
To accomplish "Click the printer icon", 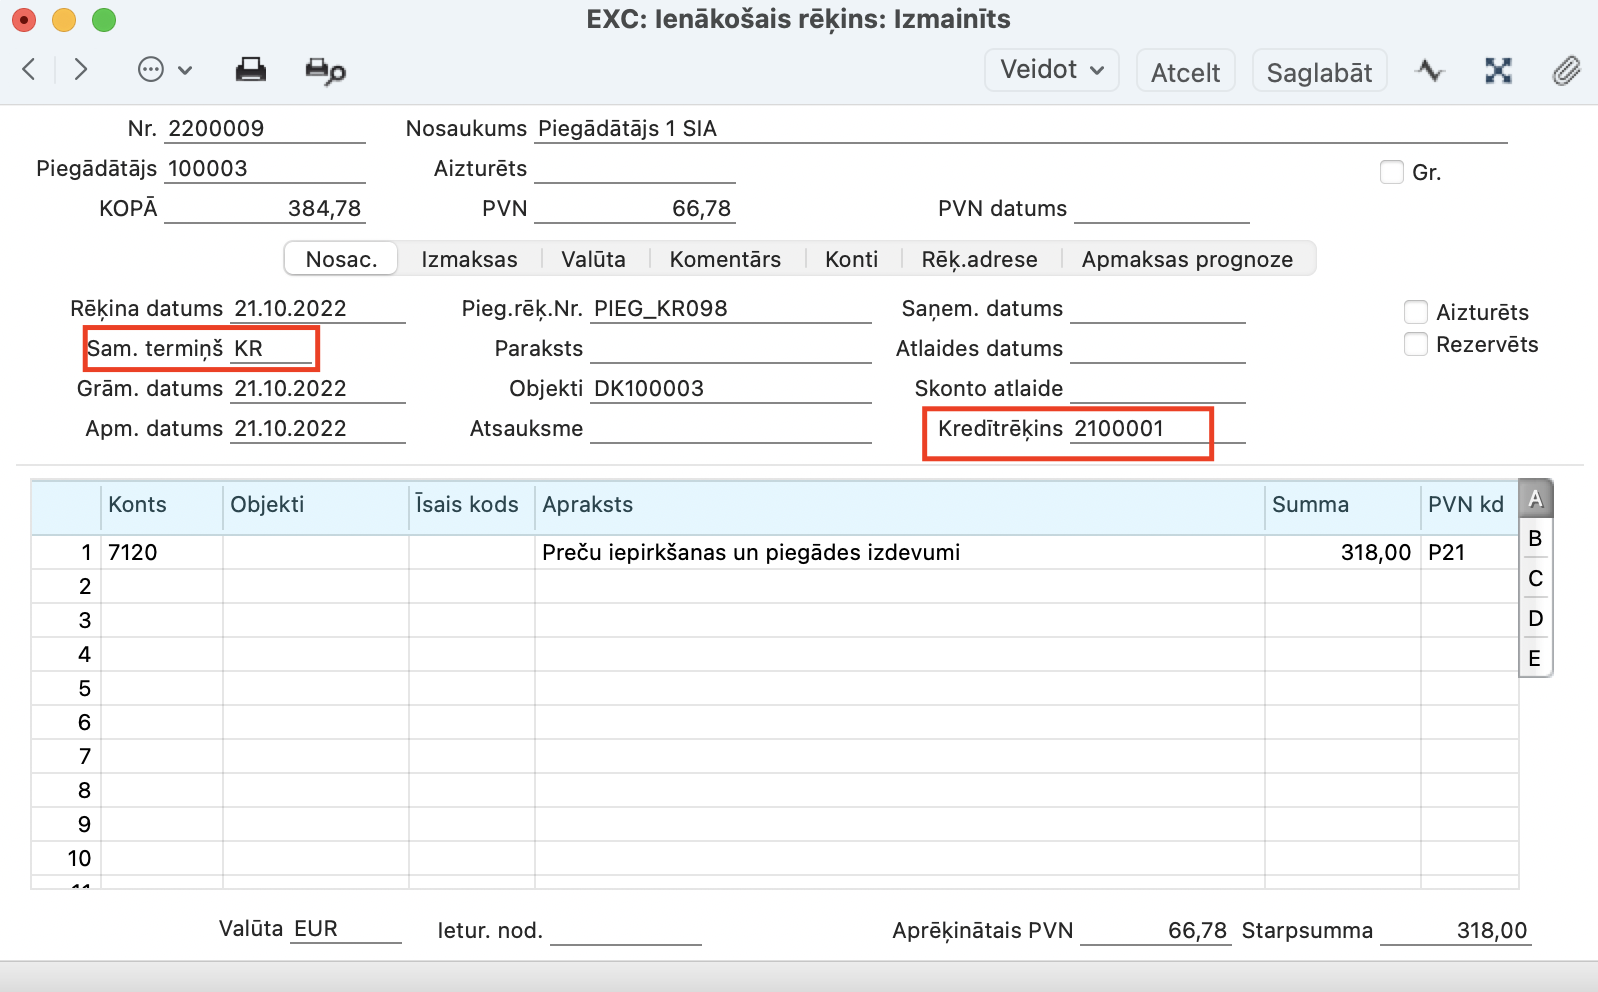I will click(x=250, y=70).
